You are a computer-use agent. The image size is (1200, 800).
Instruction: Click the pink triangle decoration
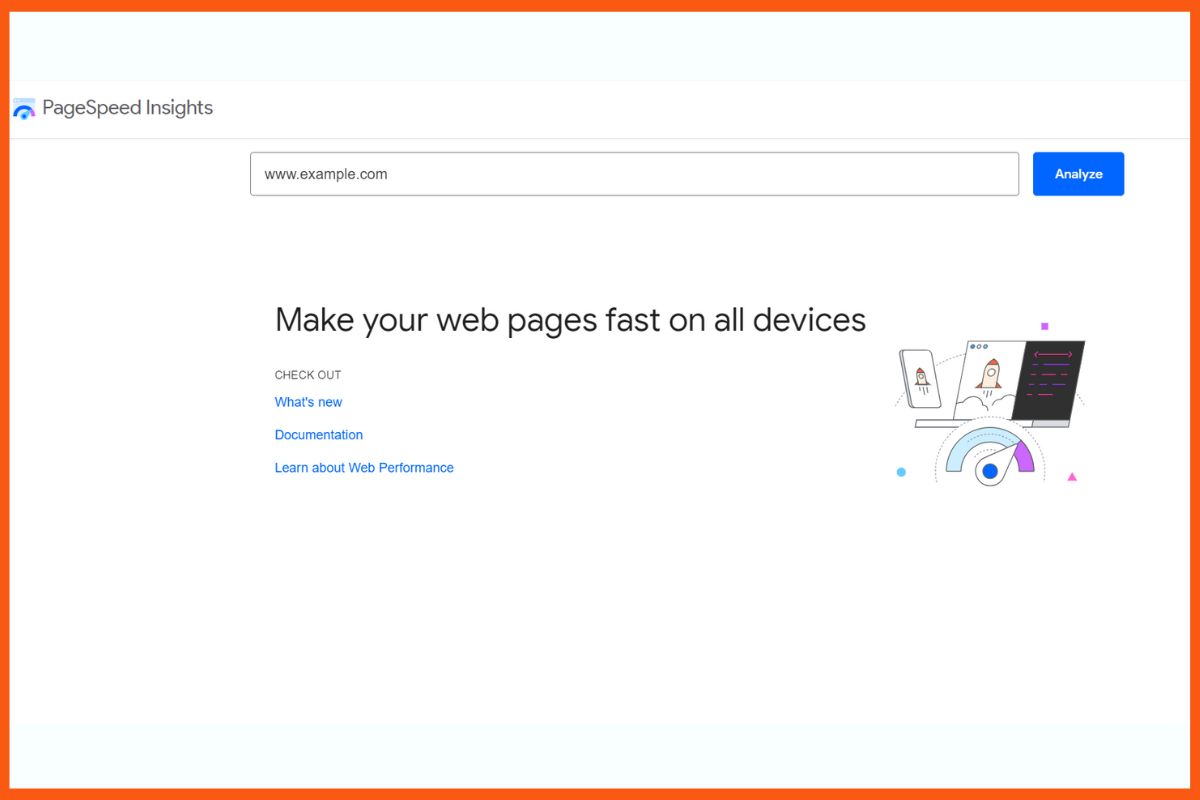pos(1072,477)
